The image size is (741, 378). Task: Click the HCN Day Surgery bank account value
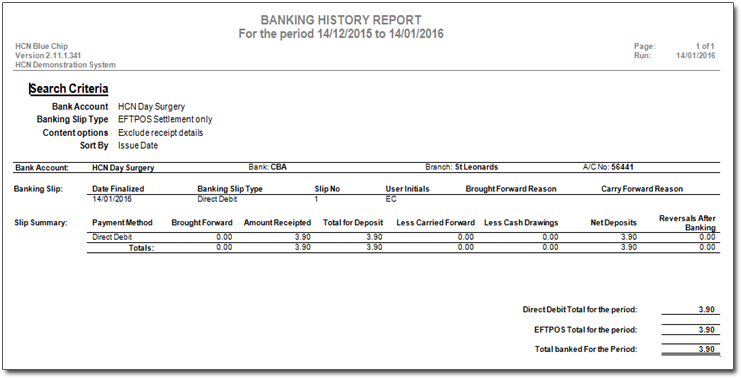pos(151,107)
